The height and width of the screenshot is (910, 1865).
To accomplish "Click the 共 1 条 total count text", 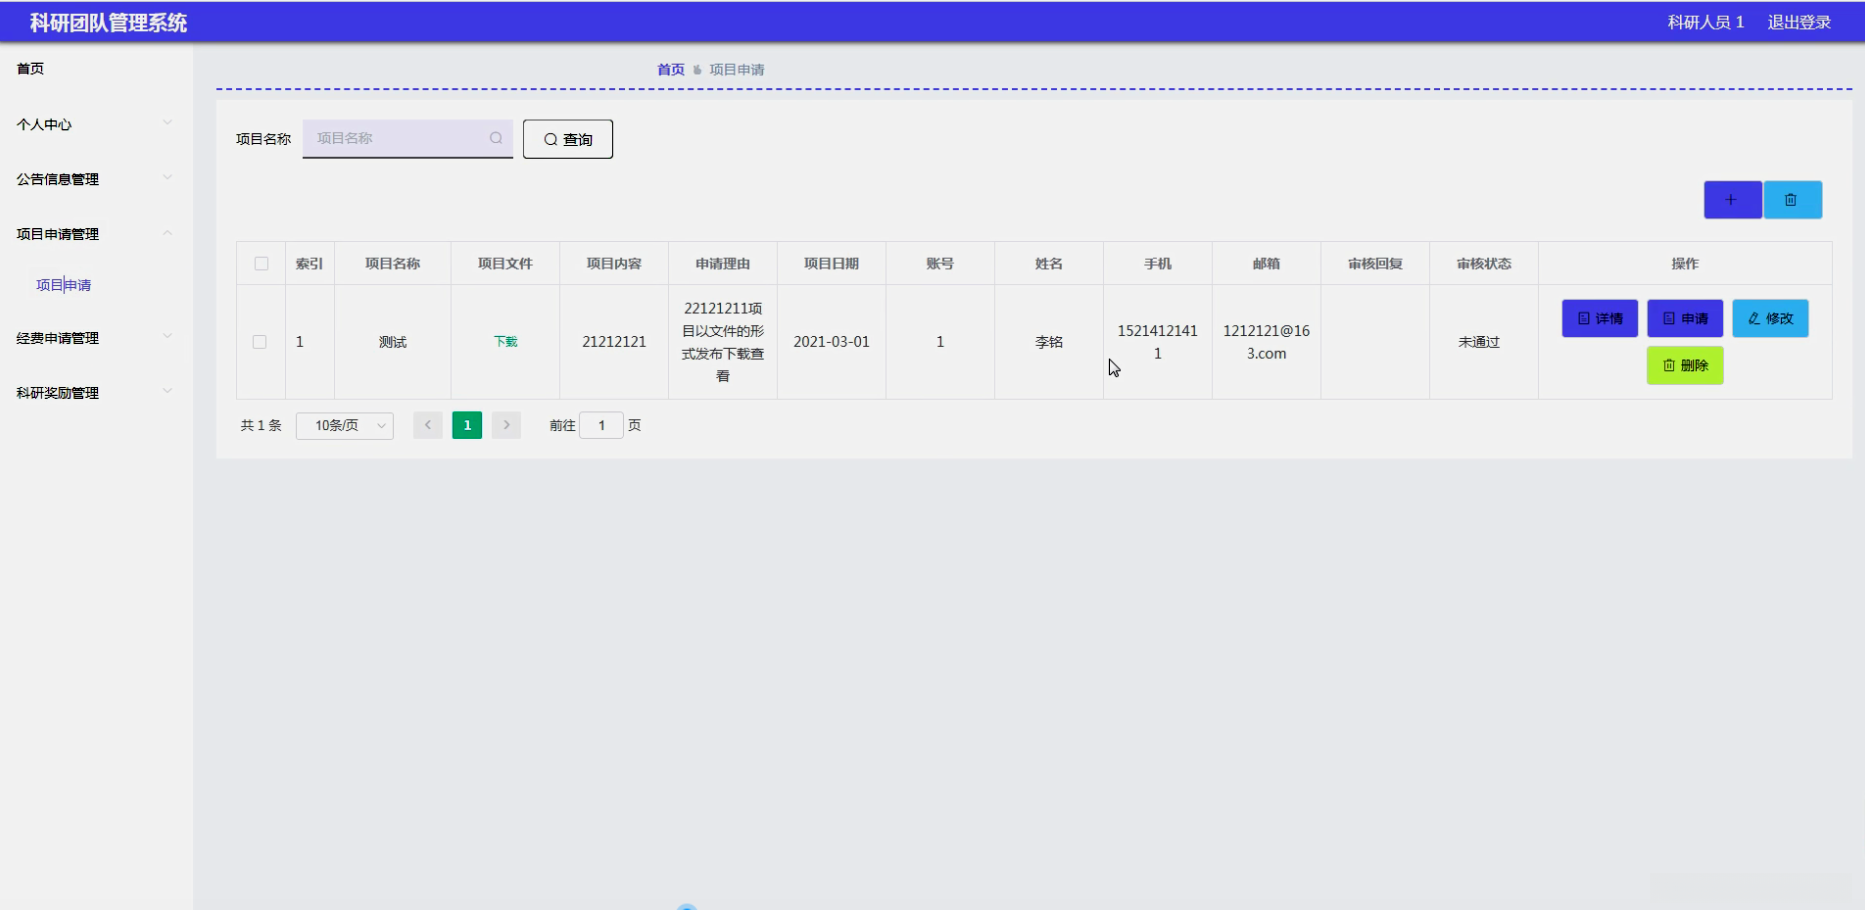I will pyautogui.click(x=261, y=426).
